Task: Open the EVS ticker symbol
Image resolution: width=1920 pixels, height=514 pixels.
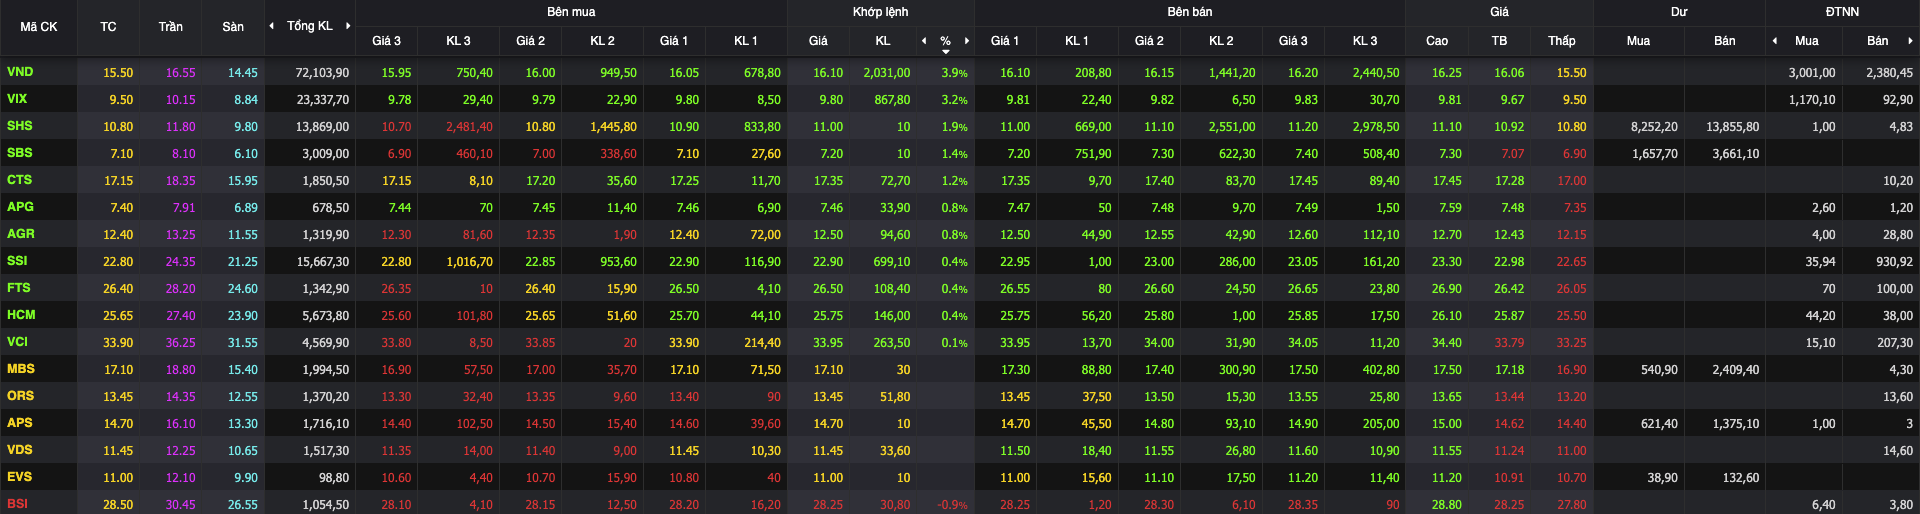Action: (x=19, y=477)
